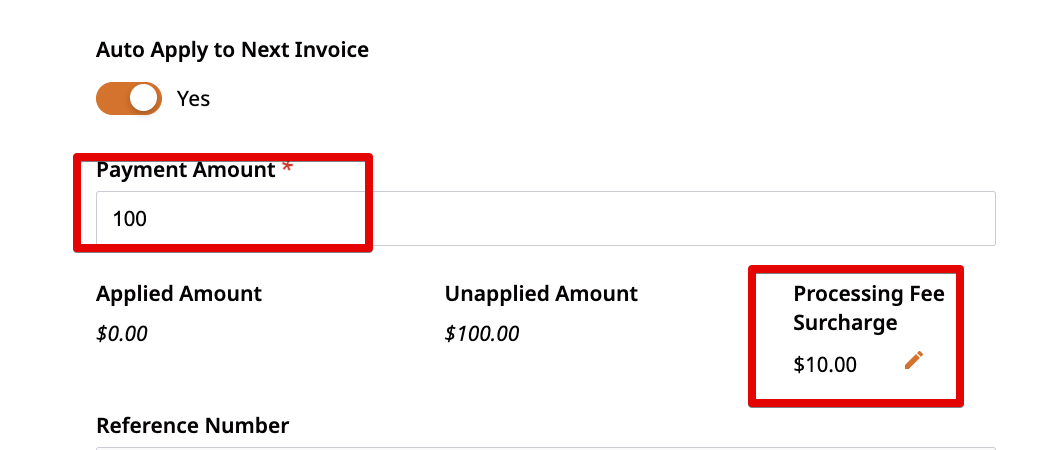
Task: Click the Payment Amount field label
Action: [x=186, y=170]
